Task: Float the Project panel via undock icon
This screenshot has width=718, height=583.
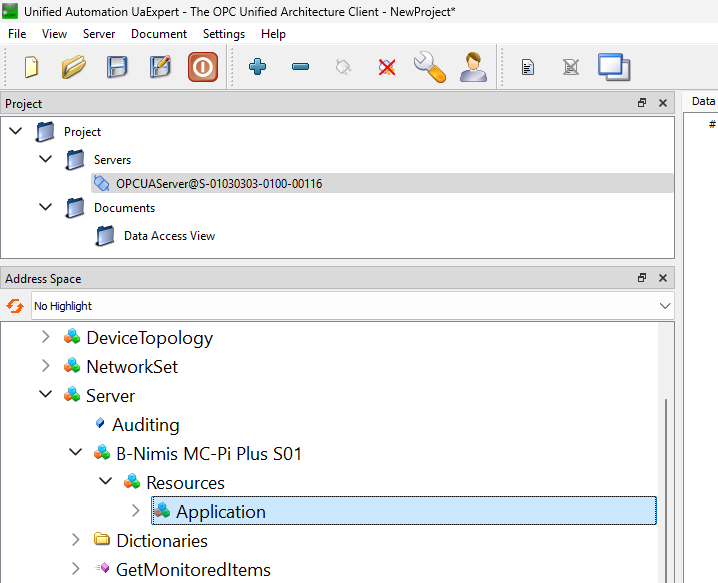Action: click(642, 103)
